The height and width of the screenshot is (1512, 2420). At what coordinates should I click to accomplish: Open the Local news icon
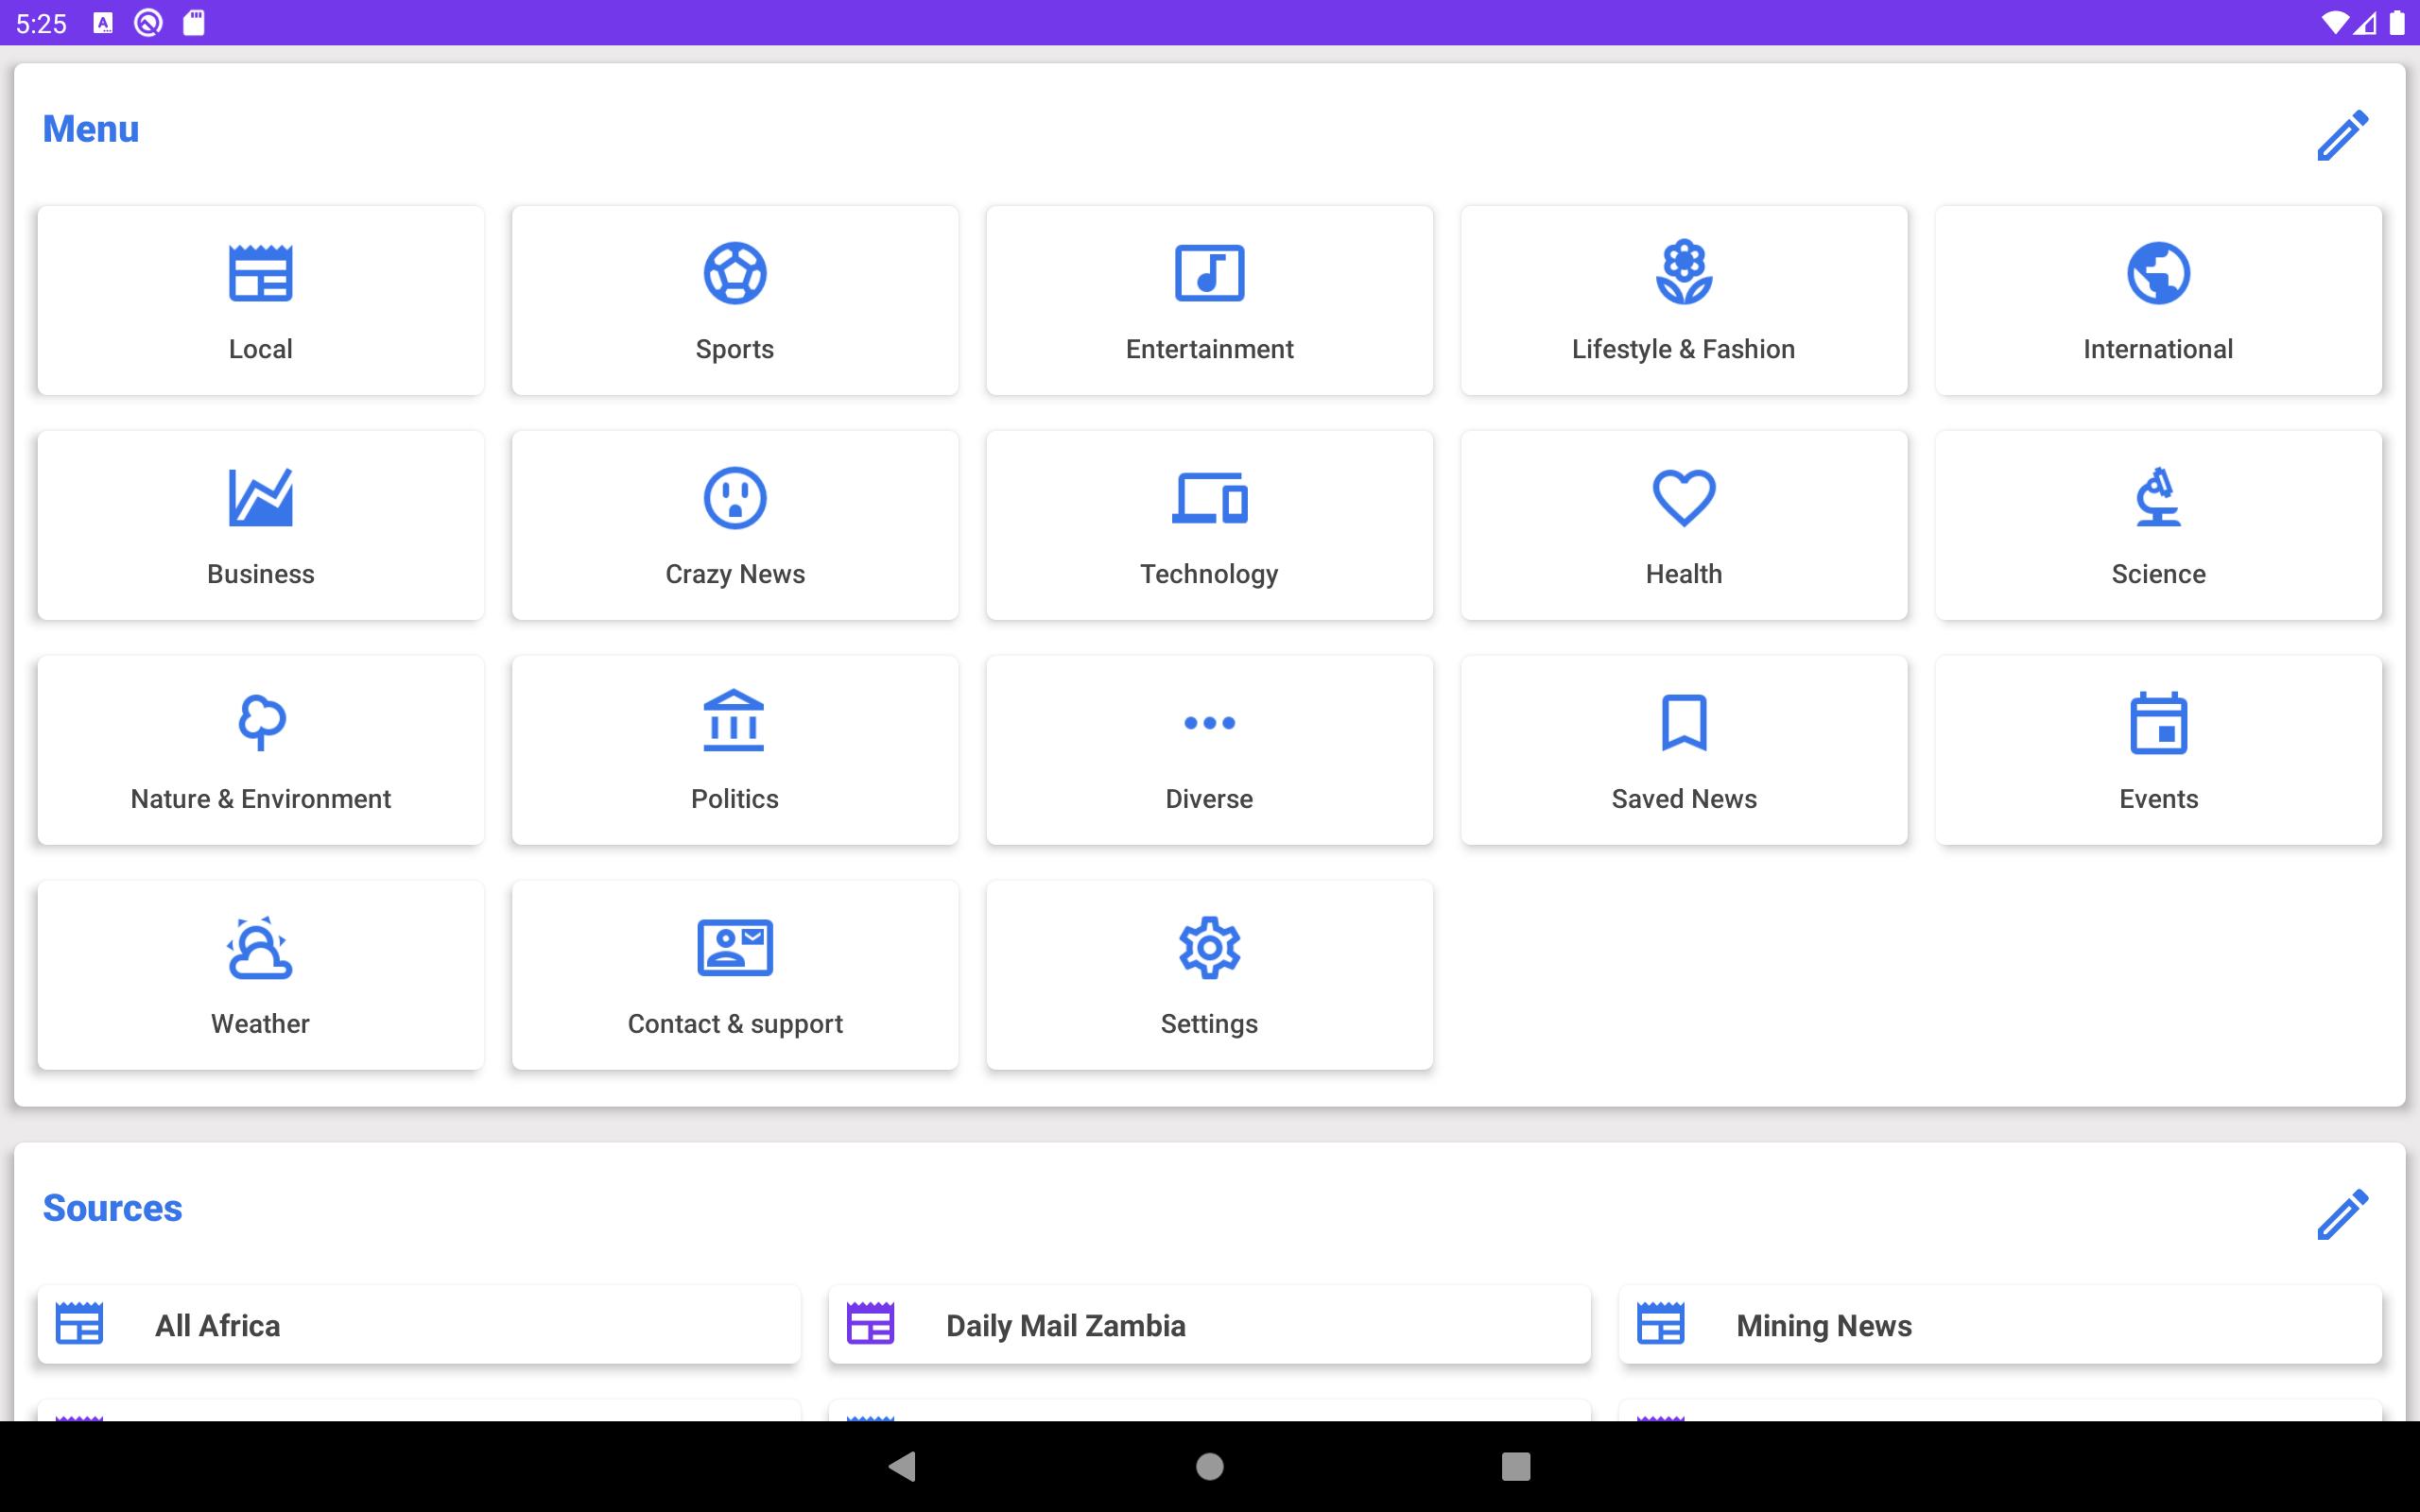[x=260, y=273]
